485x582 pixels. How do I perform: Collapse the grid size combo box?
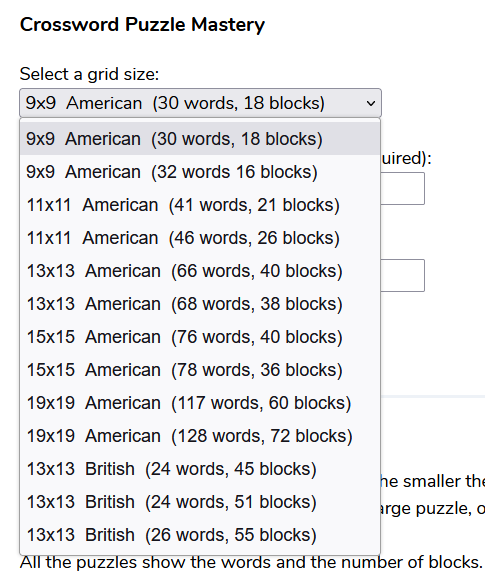point(200,103)
